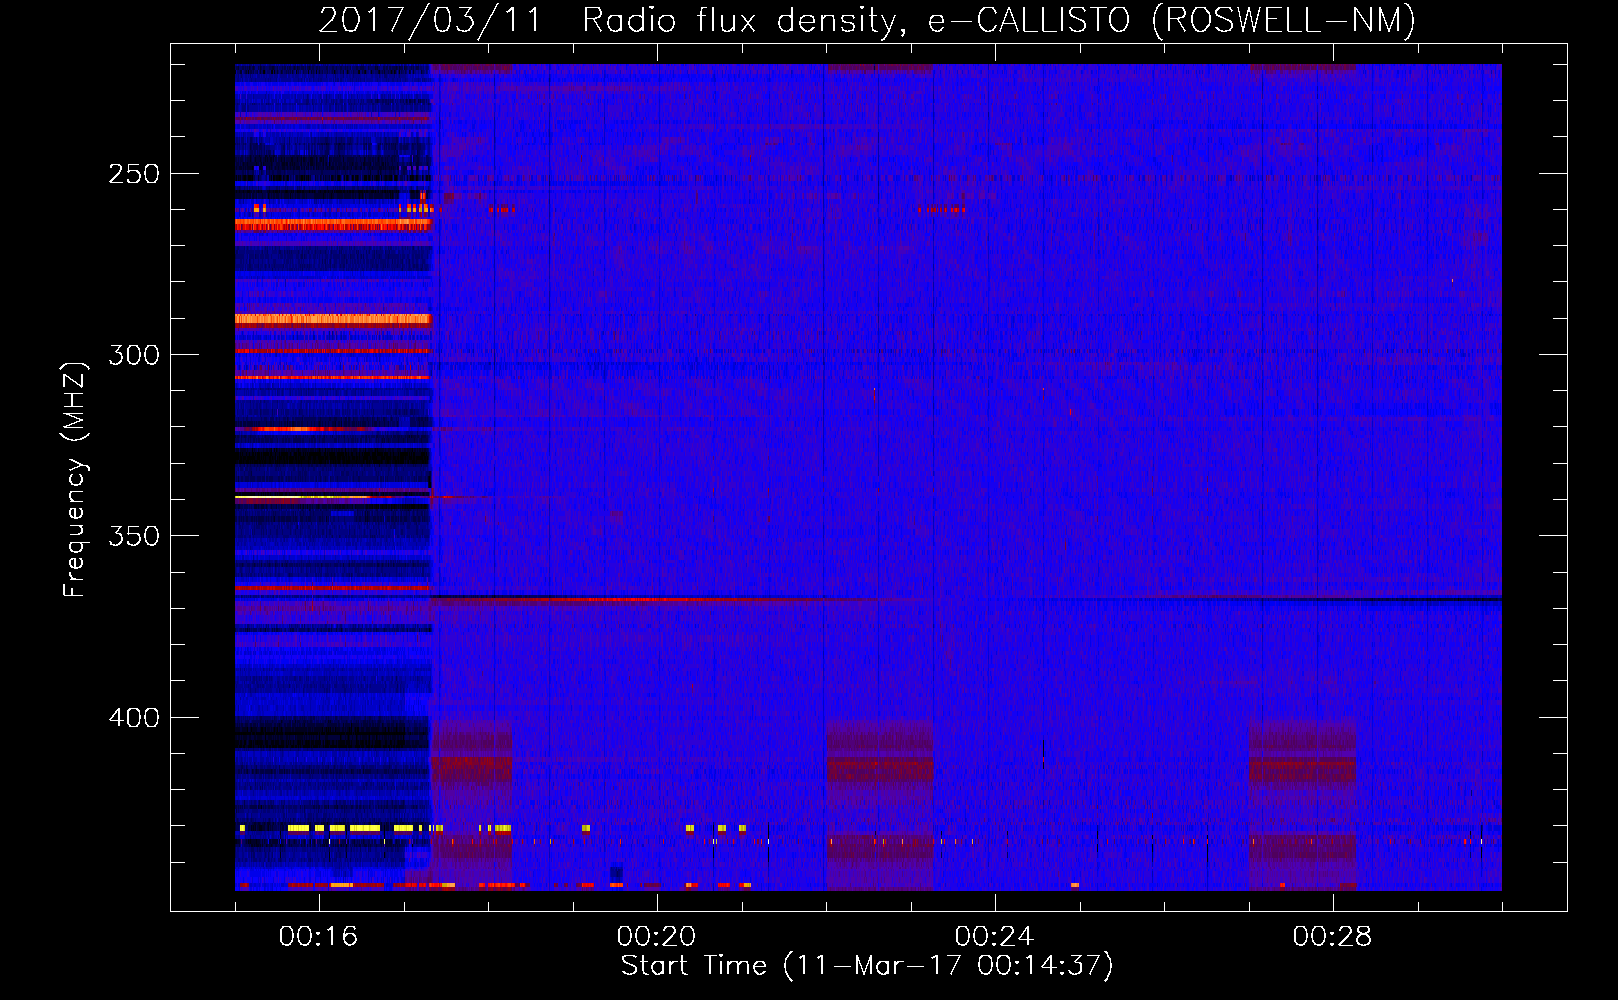Click the 300 frequency tick label
1618x1000 pixels.
point(134,355)
